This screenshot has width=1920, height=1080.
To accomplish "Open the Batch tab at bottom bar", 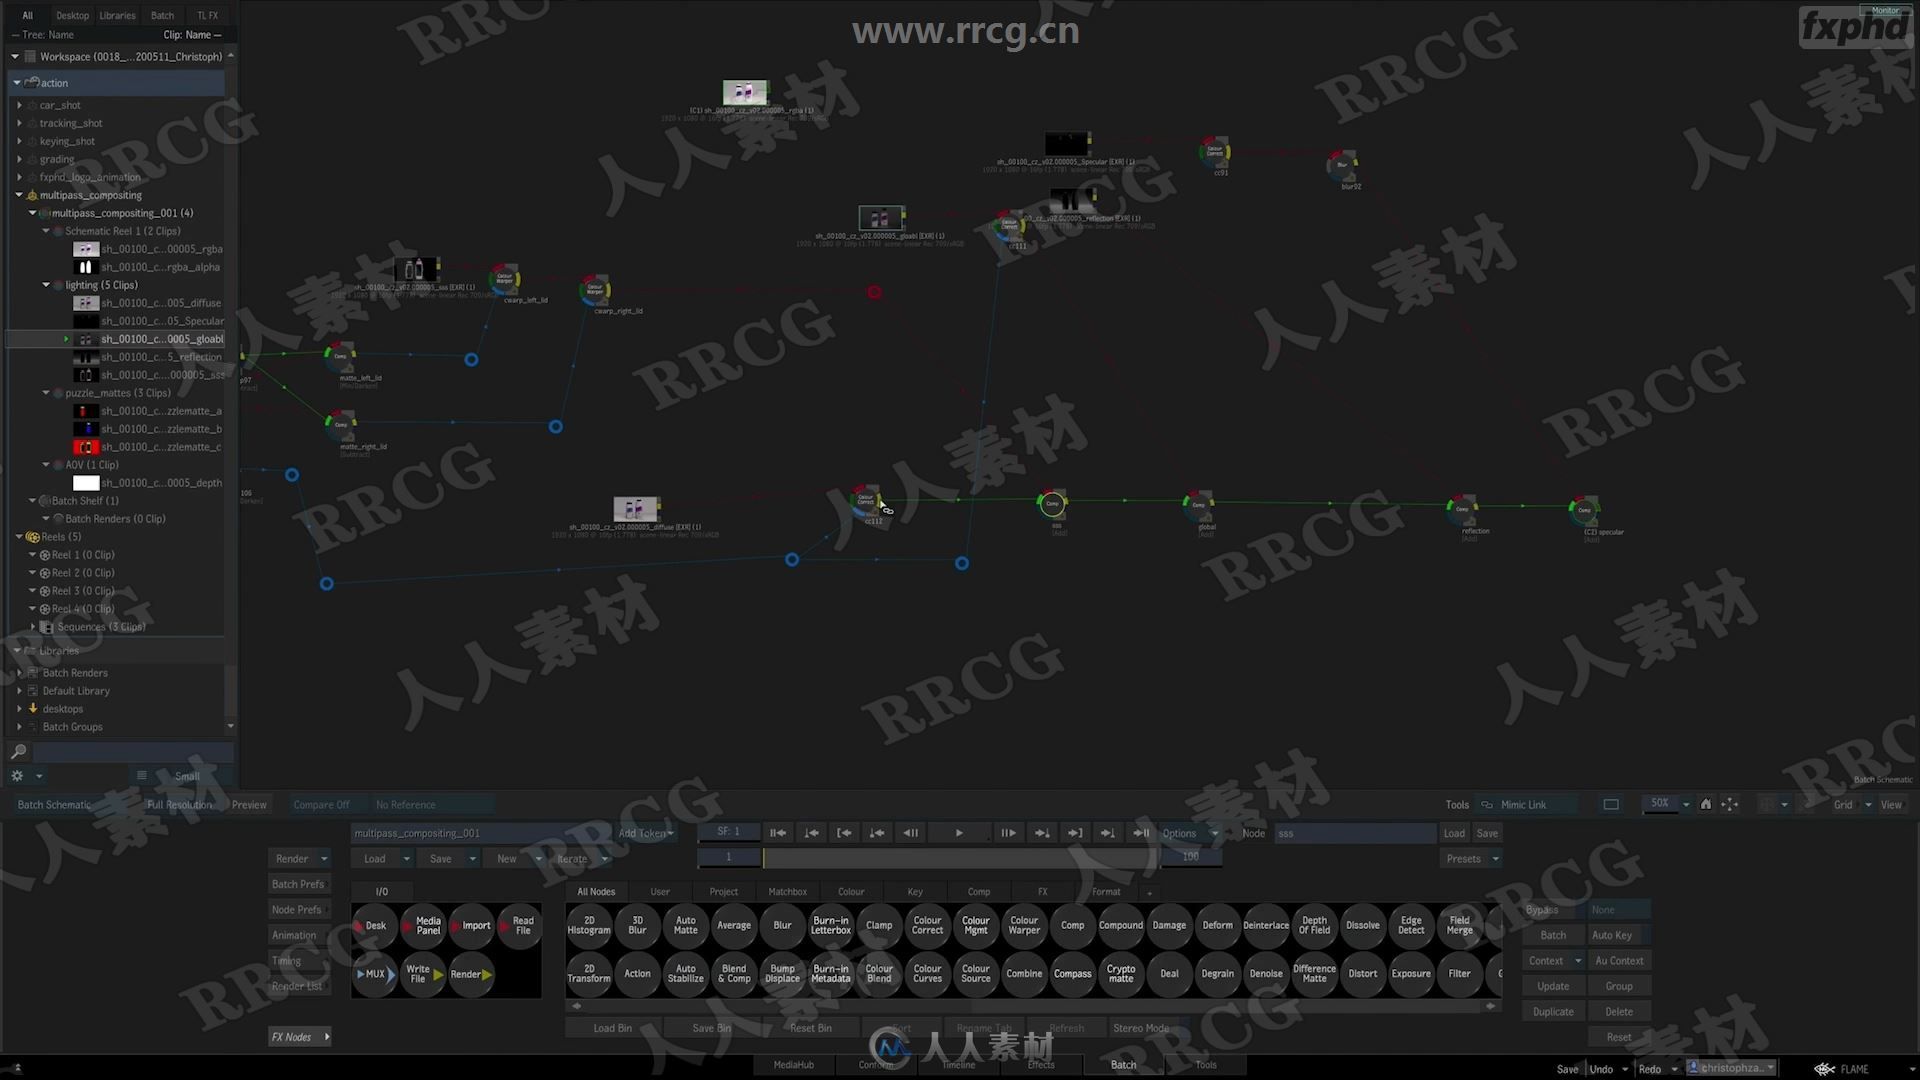I will 1124,1064.
